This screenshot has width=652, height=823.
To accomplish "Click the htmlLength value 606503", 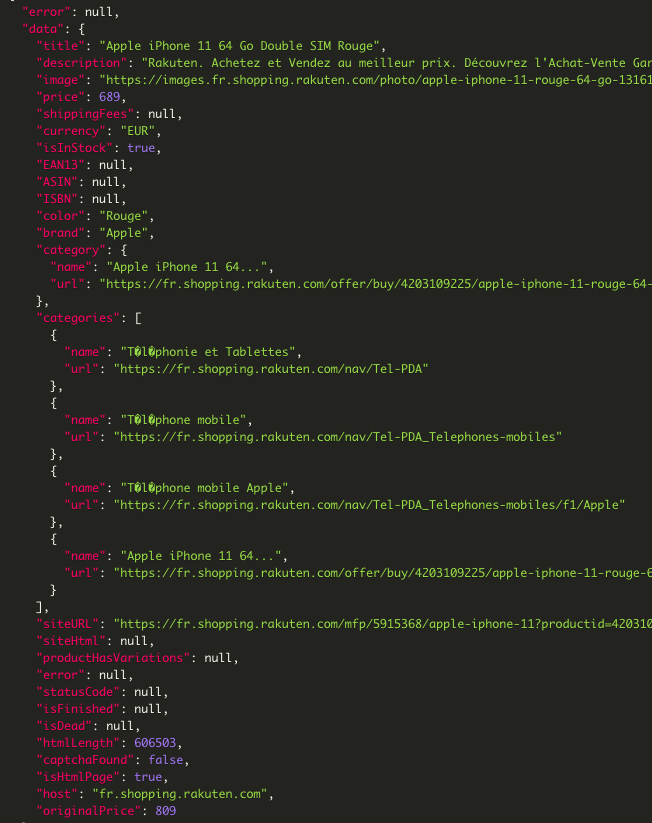I will [155, 743].
